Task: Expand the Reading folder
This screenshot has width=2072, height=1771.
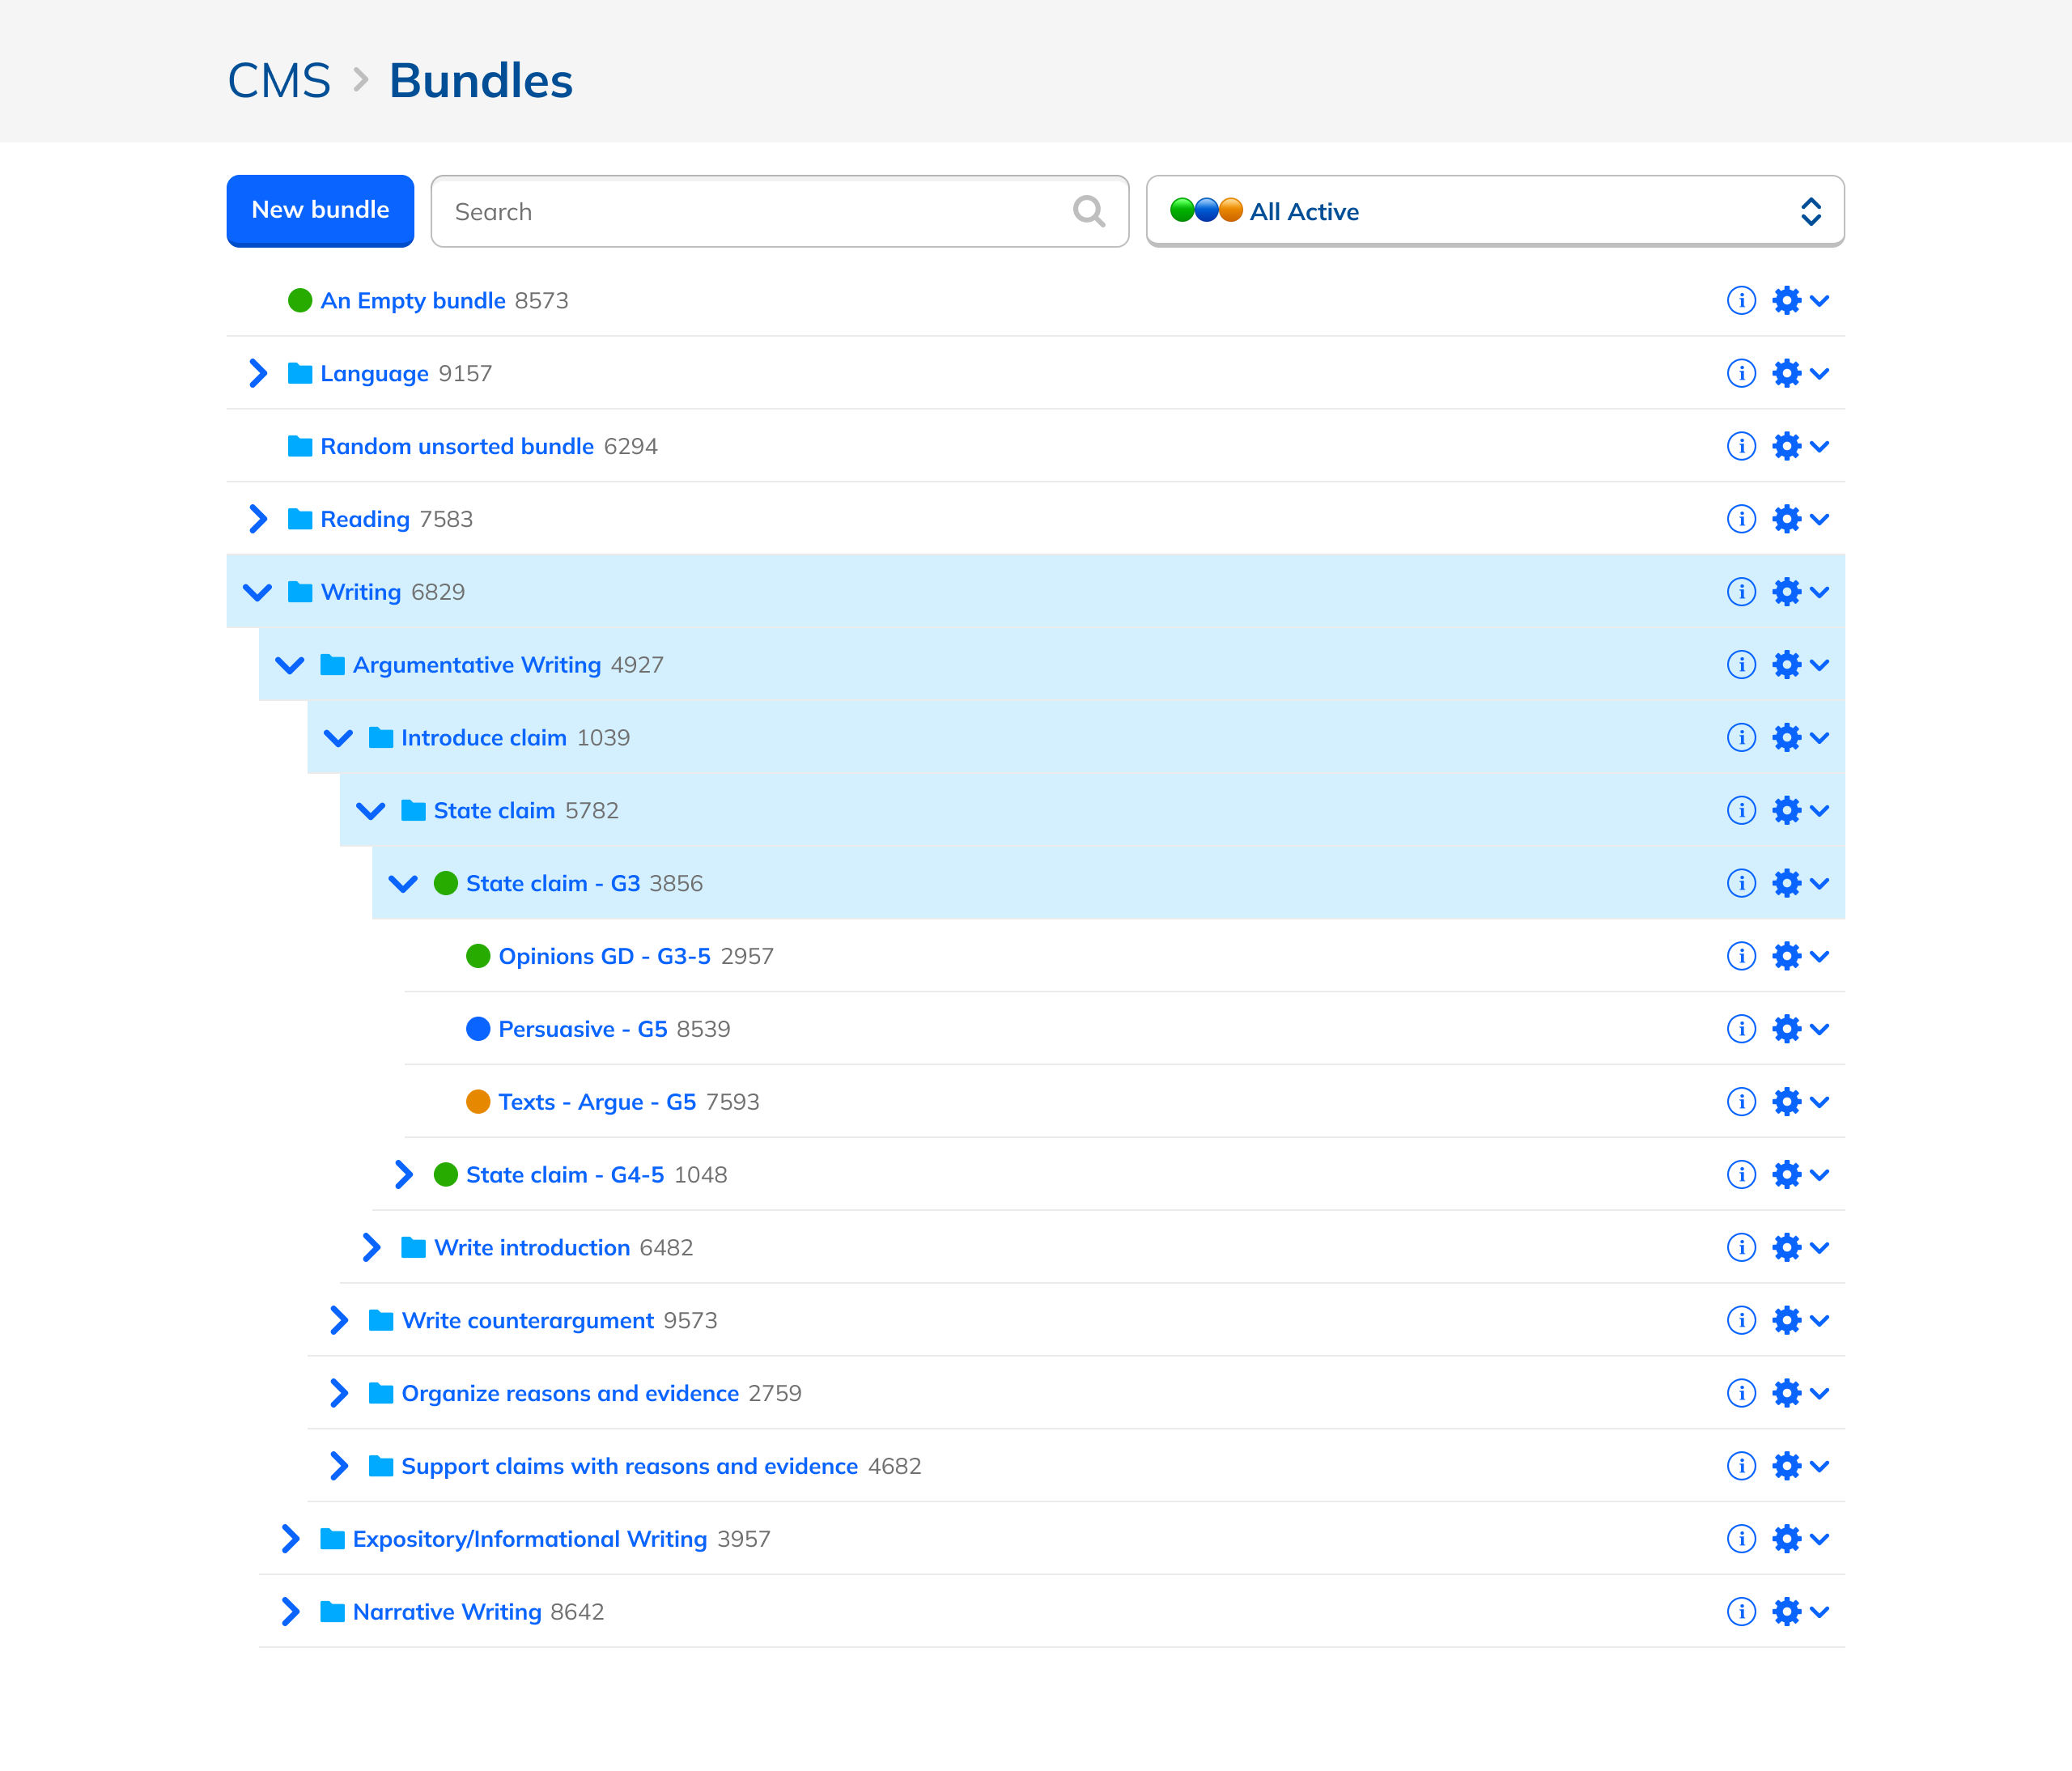Action: (x=257, y=519)
